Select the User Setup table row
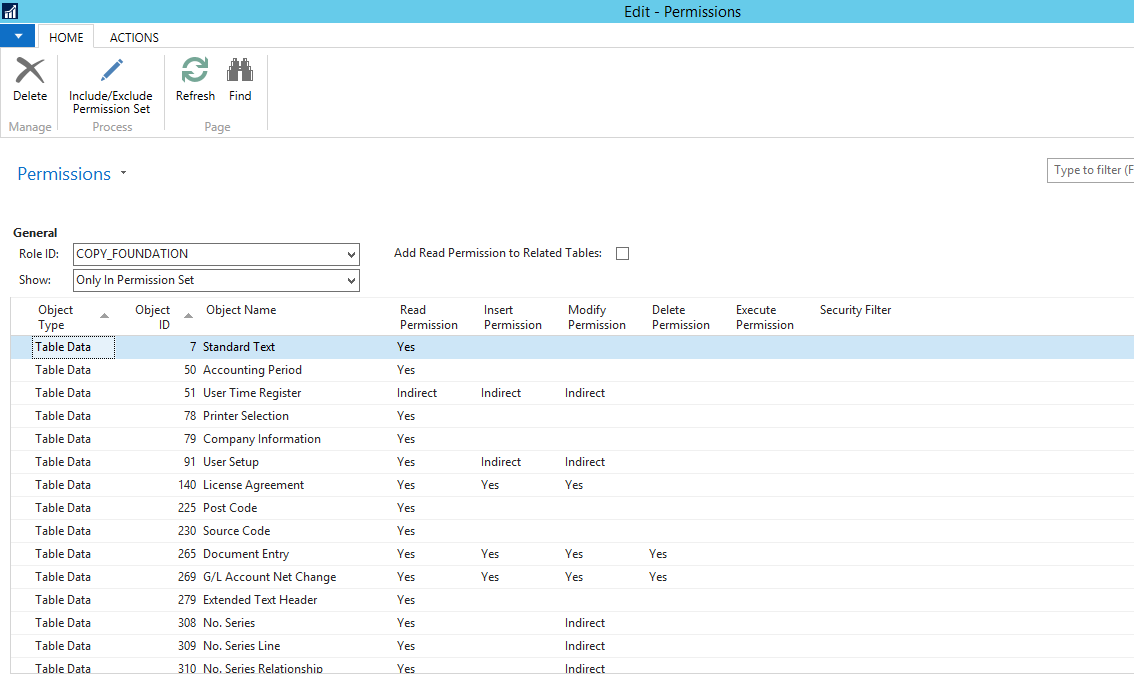 tap(231, 462)
